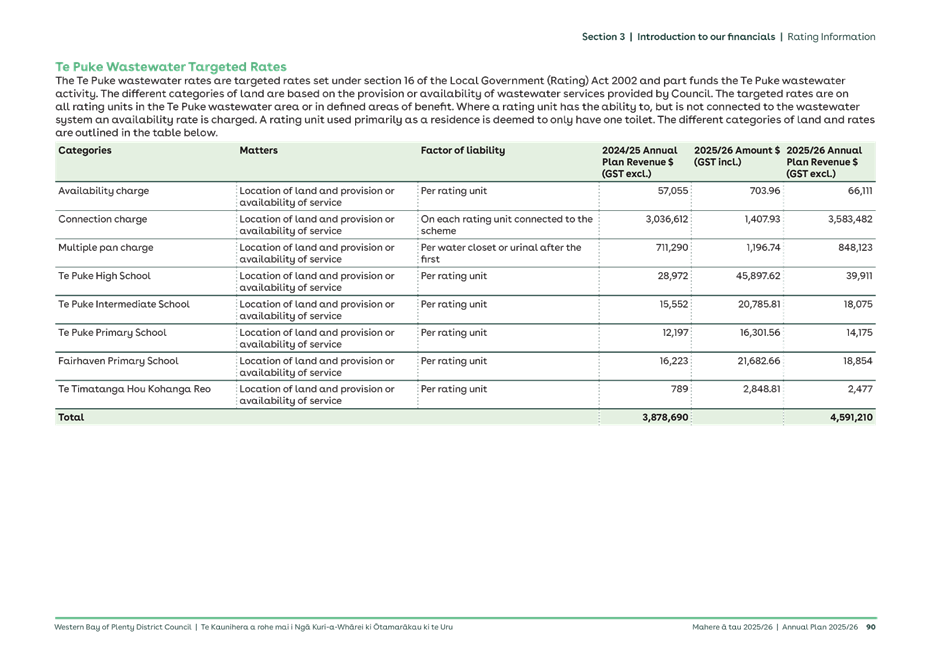Click the section breadcrumb text in page header
Image resolution: width=931 pixels, height=664 pixels.
[x=728, y=37]
